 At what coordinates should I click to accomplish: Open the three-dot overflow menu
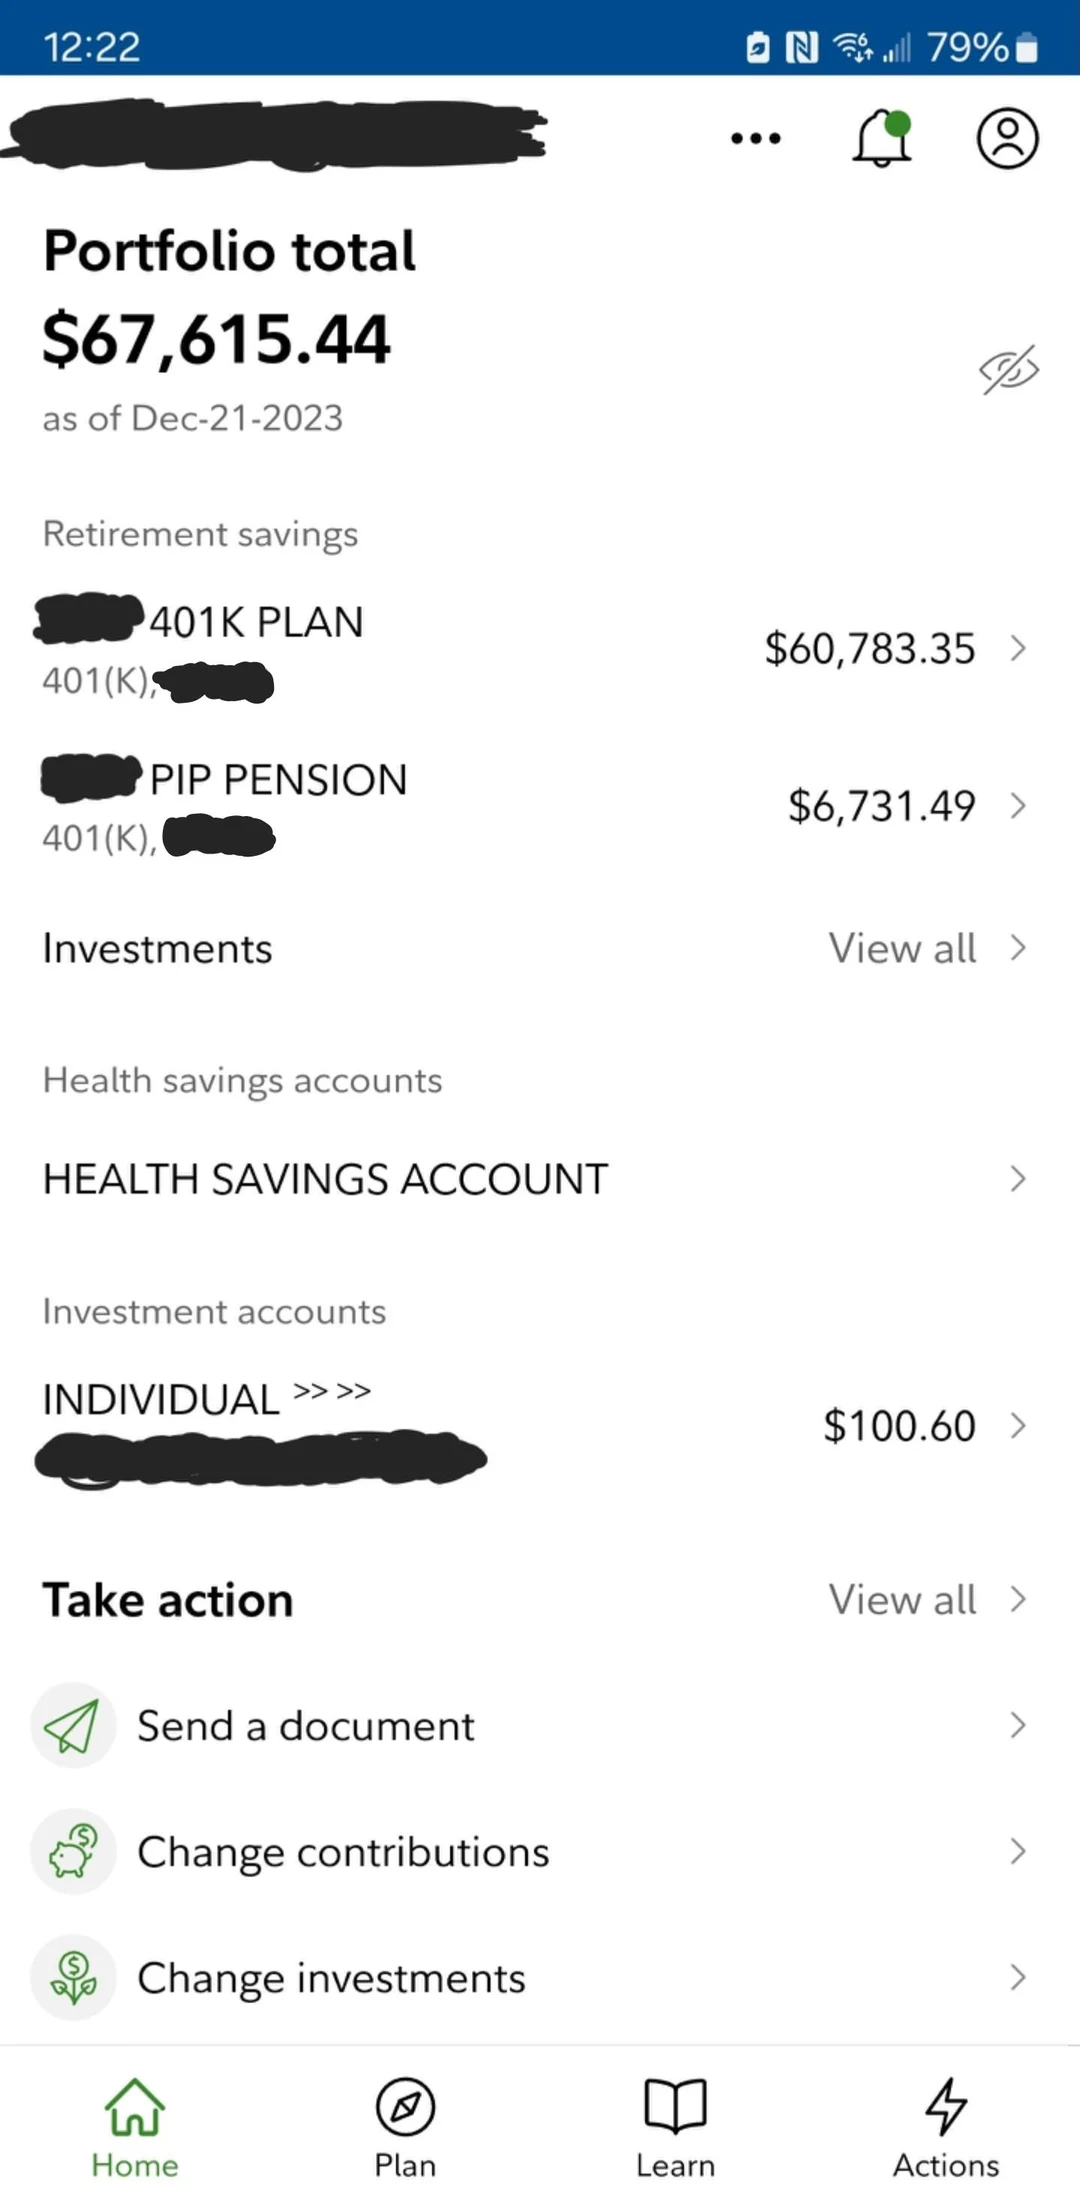point(755,140)
